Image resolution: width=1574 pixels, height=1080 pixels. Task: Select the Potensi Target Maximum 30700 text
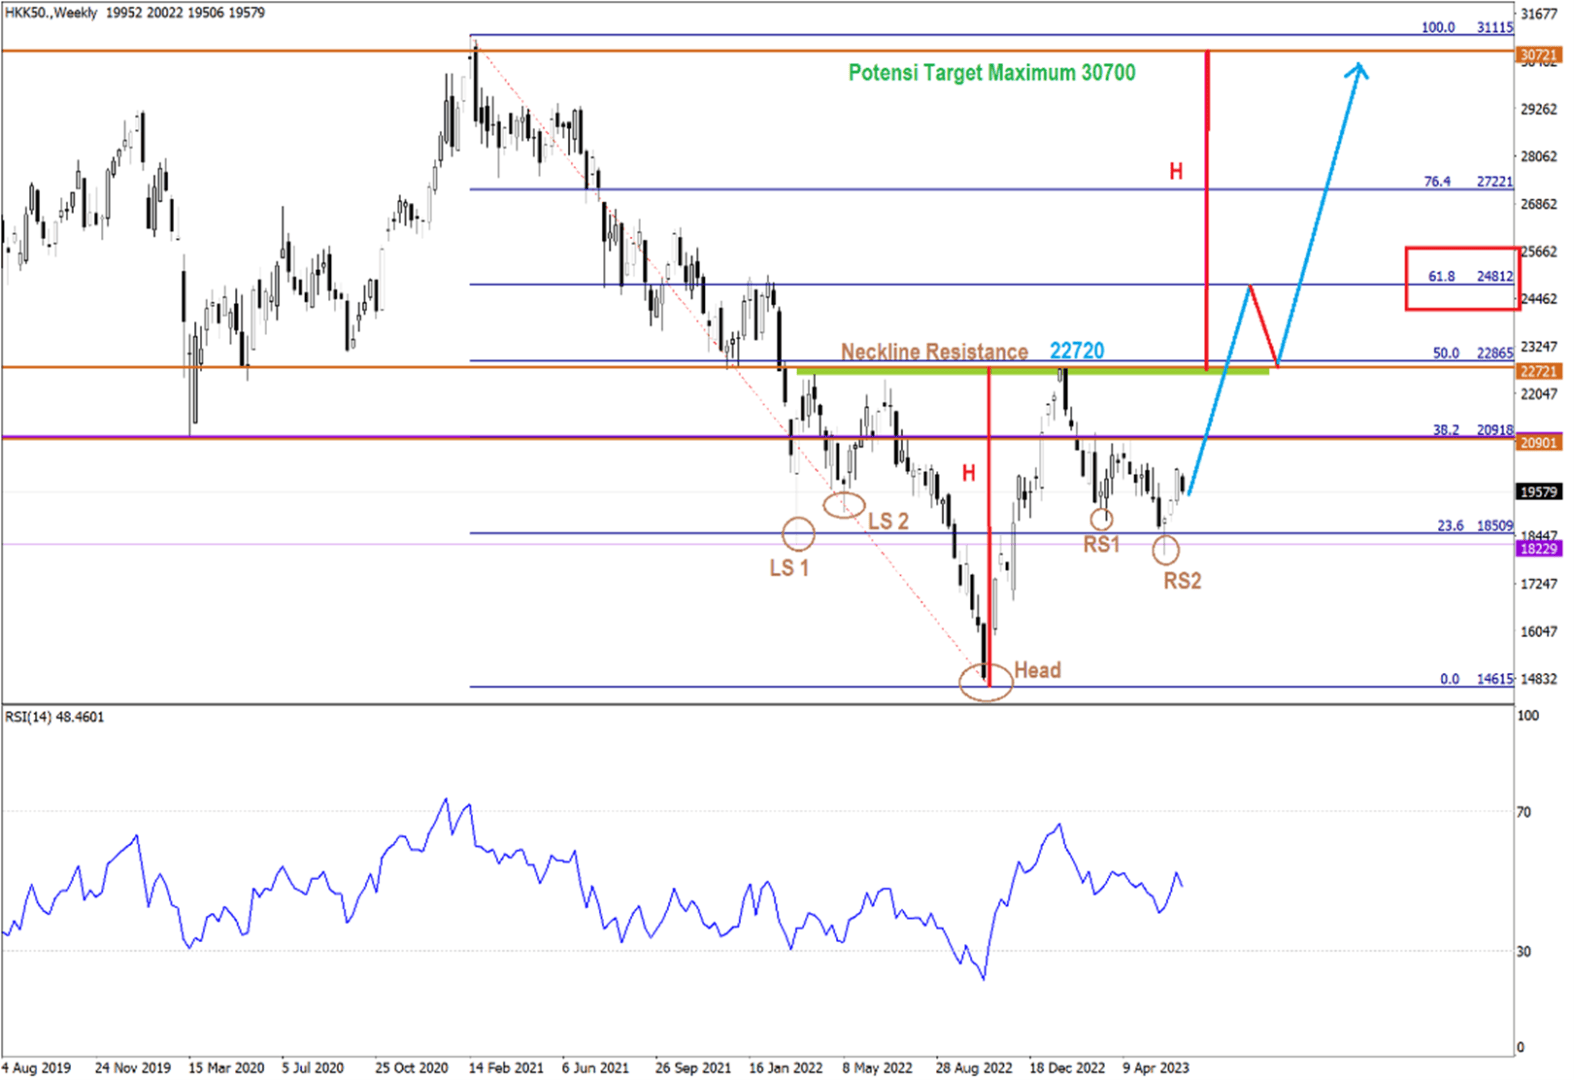[991, 73]
